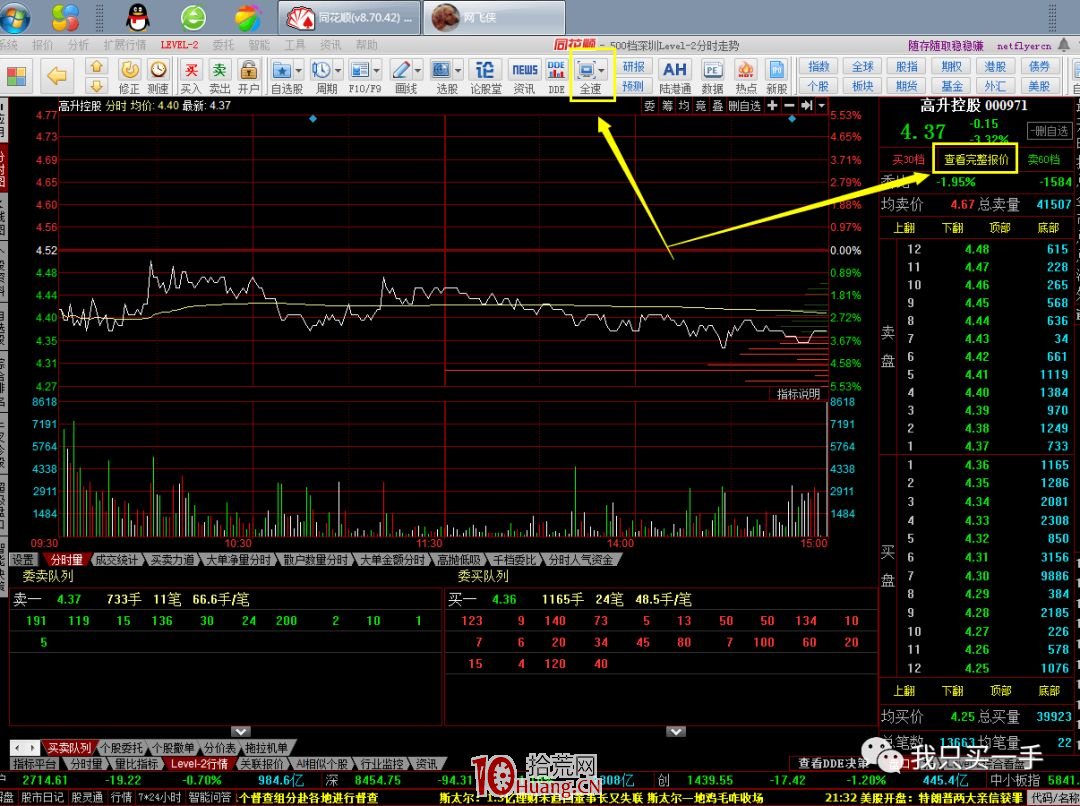Screen dimensions: 1080x806
Task: Open the AH 陆港通 icon
Action: (675, 76)
